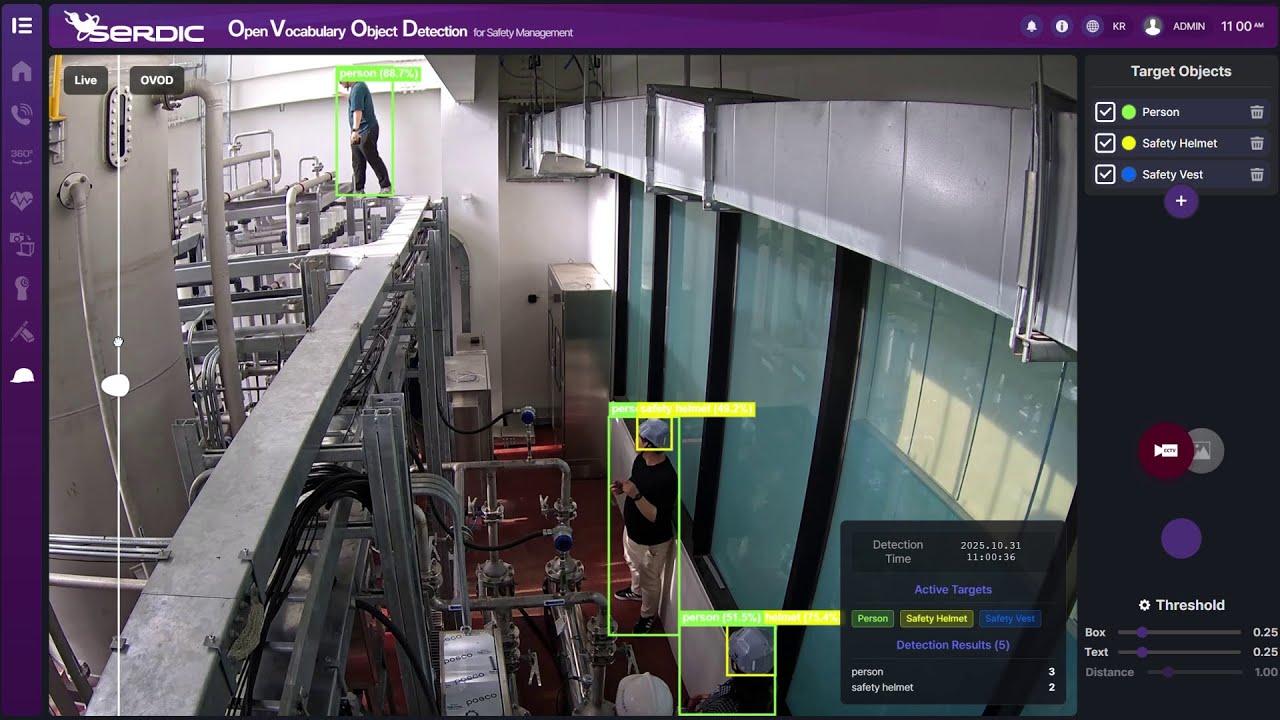Viewport: 1280px width, 720px height.
Task: Switch to the OVOD view tab
Action: (156, 80)
